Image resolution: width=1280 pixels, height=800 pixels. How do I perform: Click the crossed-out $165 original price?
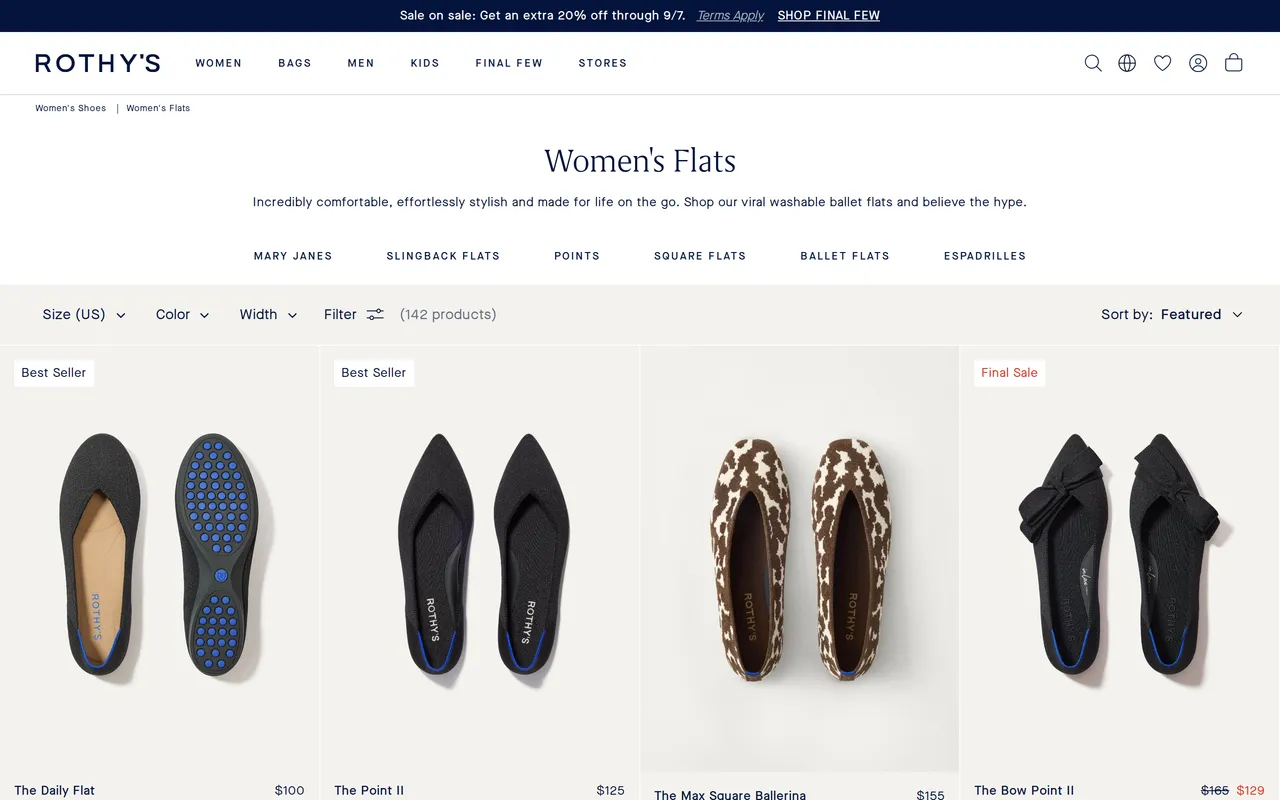pyautogui.click(x=1215, y=790)
